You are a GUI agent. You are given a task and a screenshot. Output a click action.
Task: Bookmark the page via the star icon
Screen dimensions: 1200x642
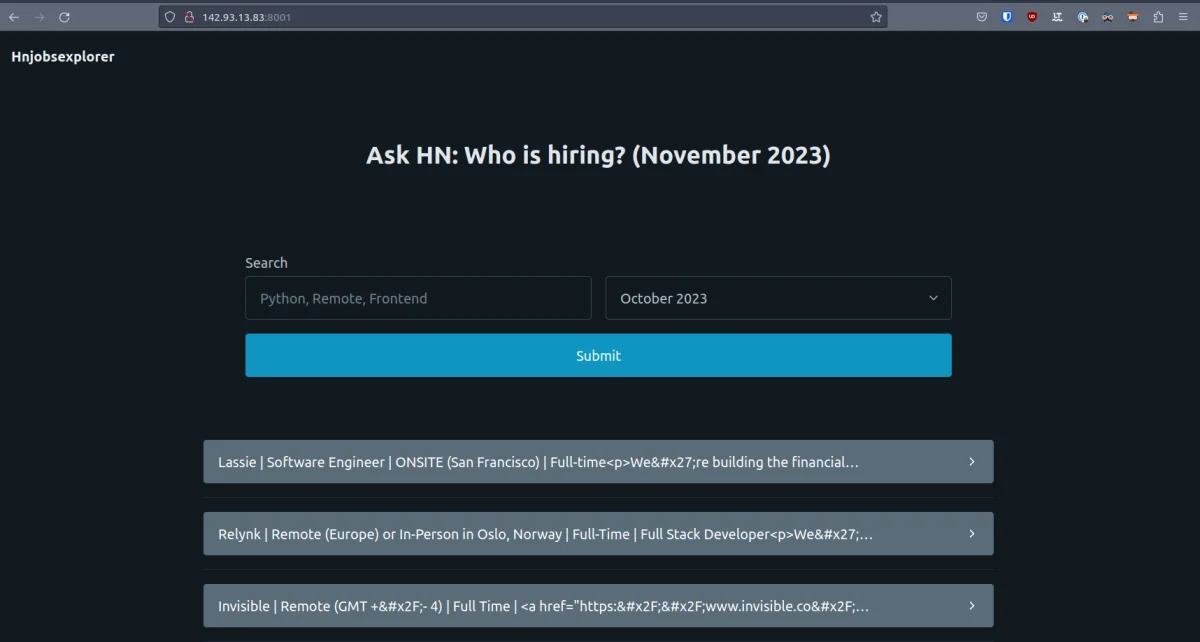coord(875,16)
